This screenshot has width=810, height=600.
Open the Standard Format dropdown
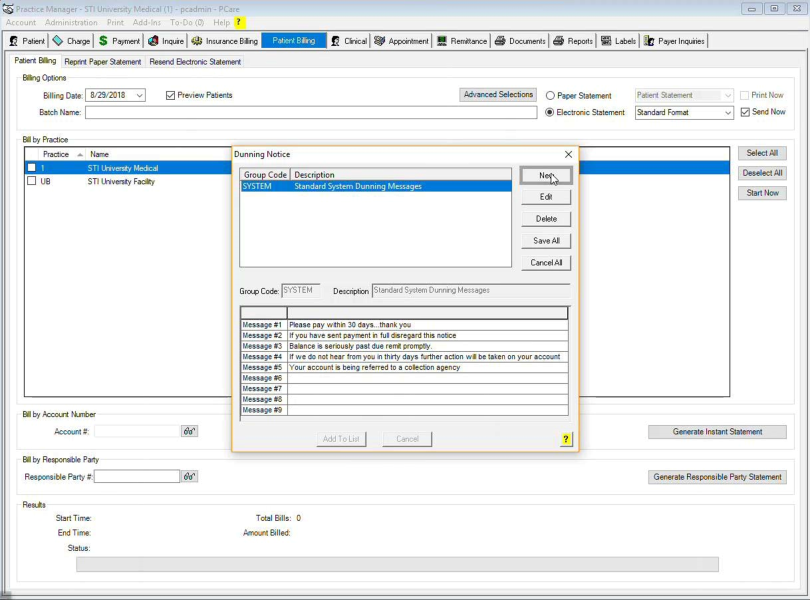pos(727,113)
